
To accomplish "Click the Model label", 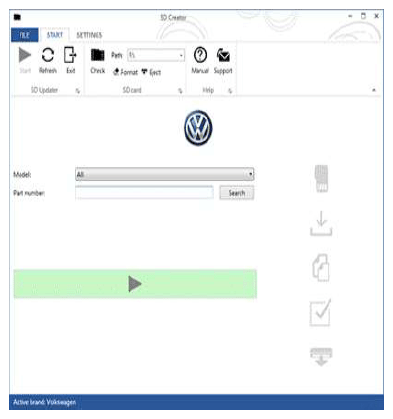I will click(22, 175).
